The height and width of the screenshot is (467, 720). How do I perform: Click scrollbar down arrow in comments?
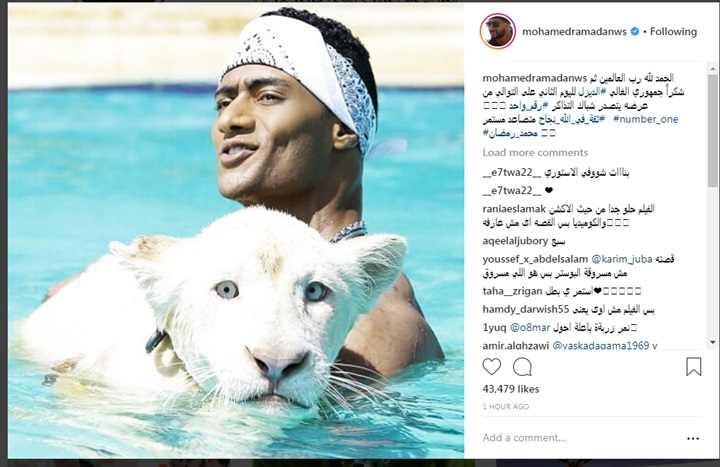[713, 342]
